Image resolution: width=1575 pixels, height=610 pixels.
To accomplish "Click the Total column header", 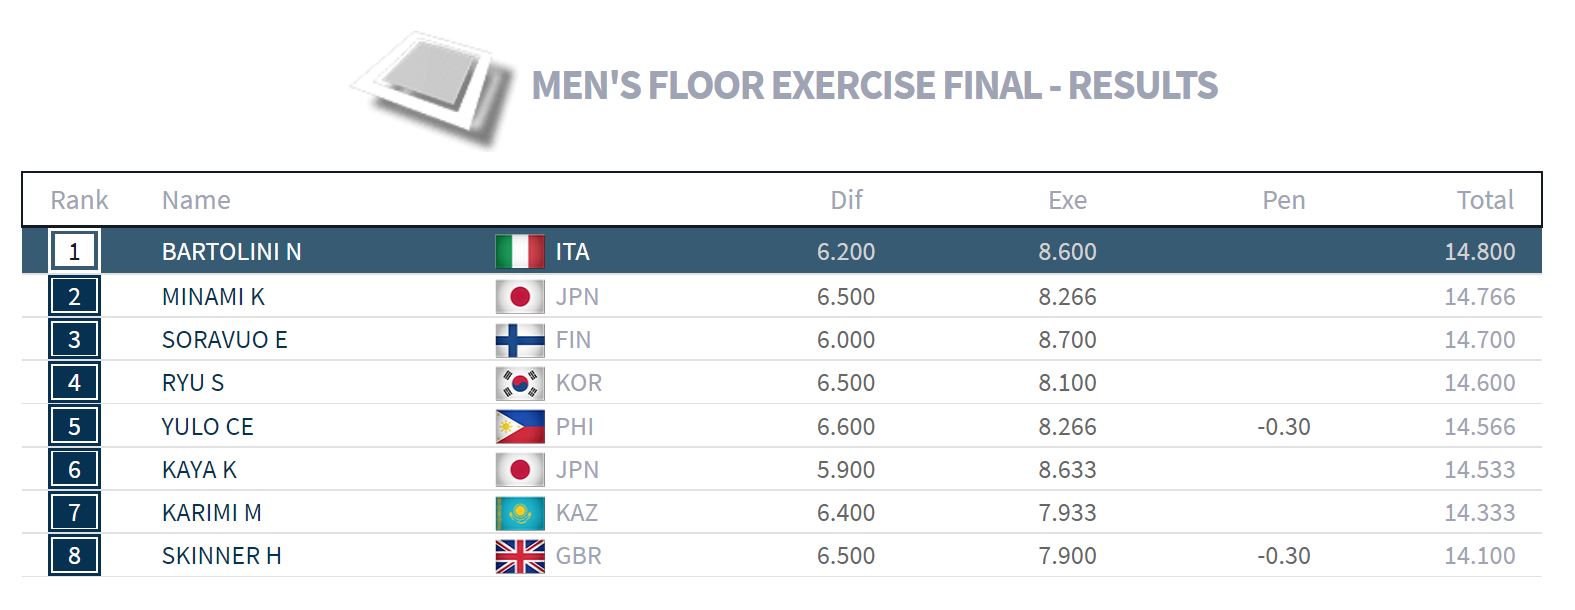I will coord(1485,200).
